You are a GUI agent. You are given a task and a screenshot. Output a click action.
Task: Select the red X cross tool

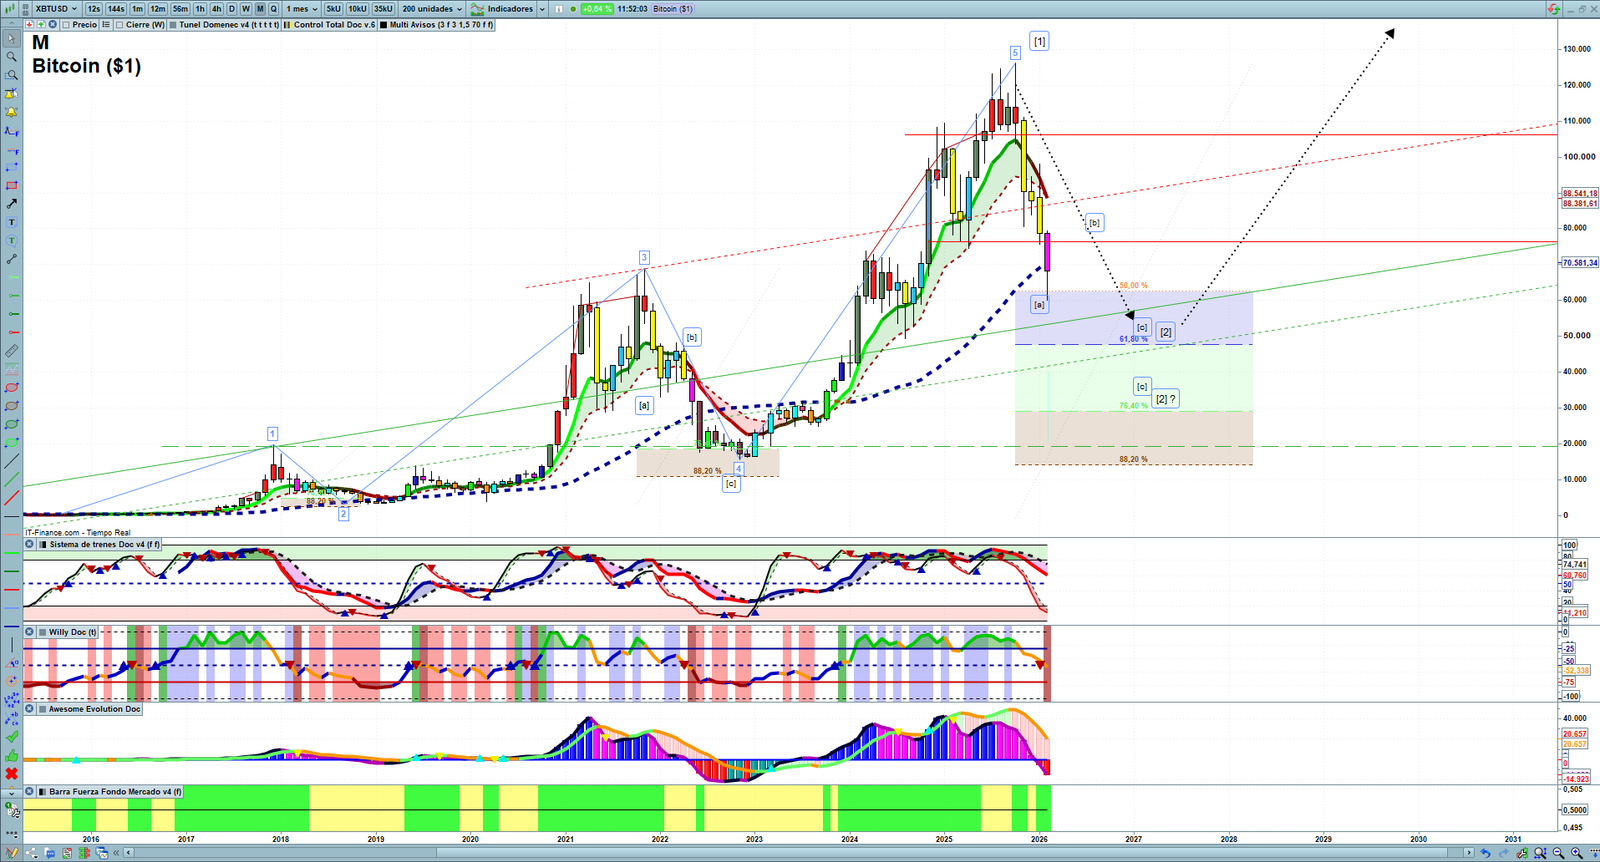pyautogui.click(x=11, y=773)
